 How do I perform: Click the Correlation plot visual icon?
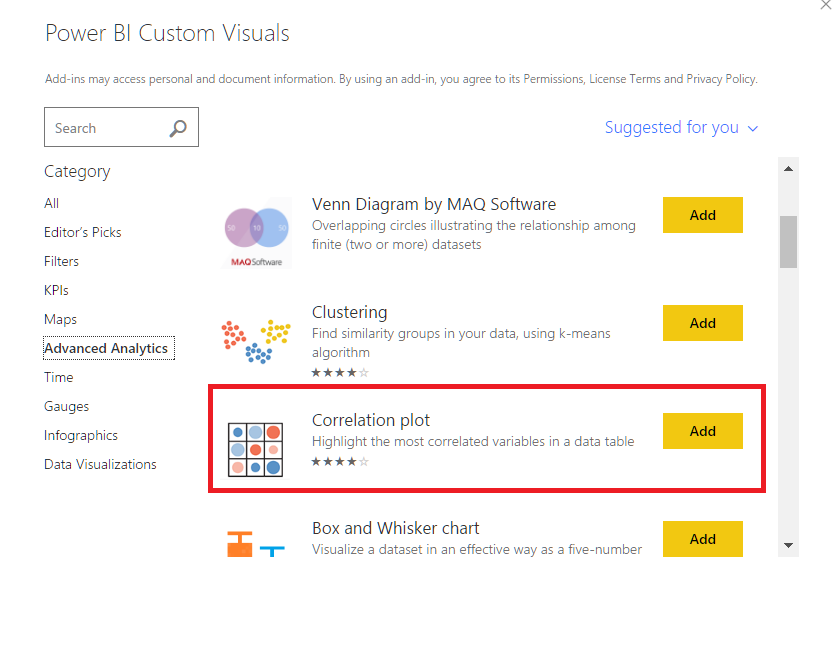[256, 448]
